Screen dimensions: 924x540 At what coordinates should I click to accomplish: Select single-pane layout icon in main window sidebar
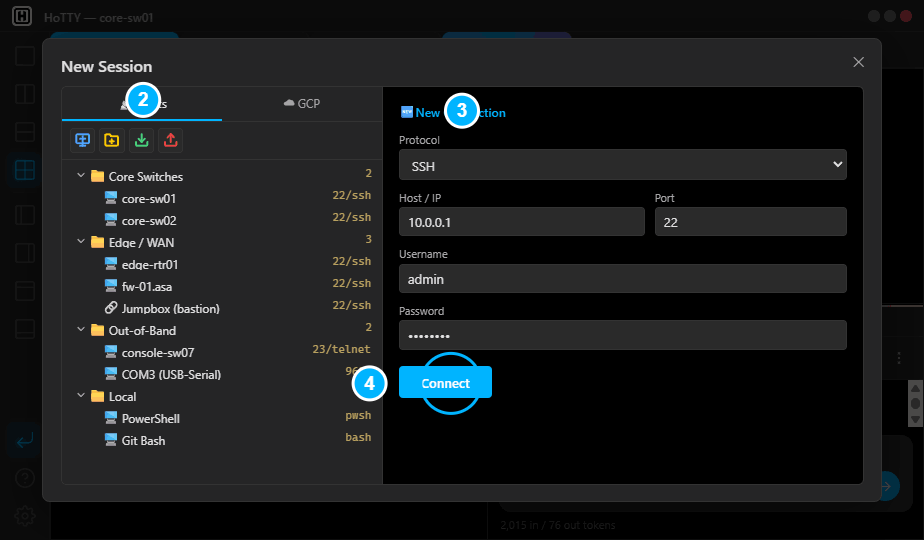click(x=25, y=56)
